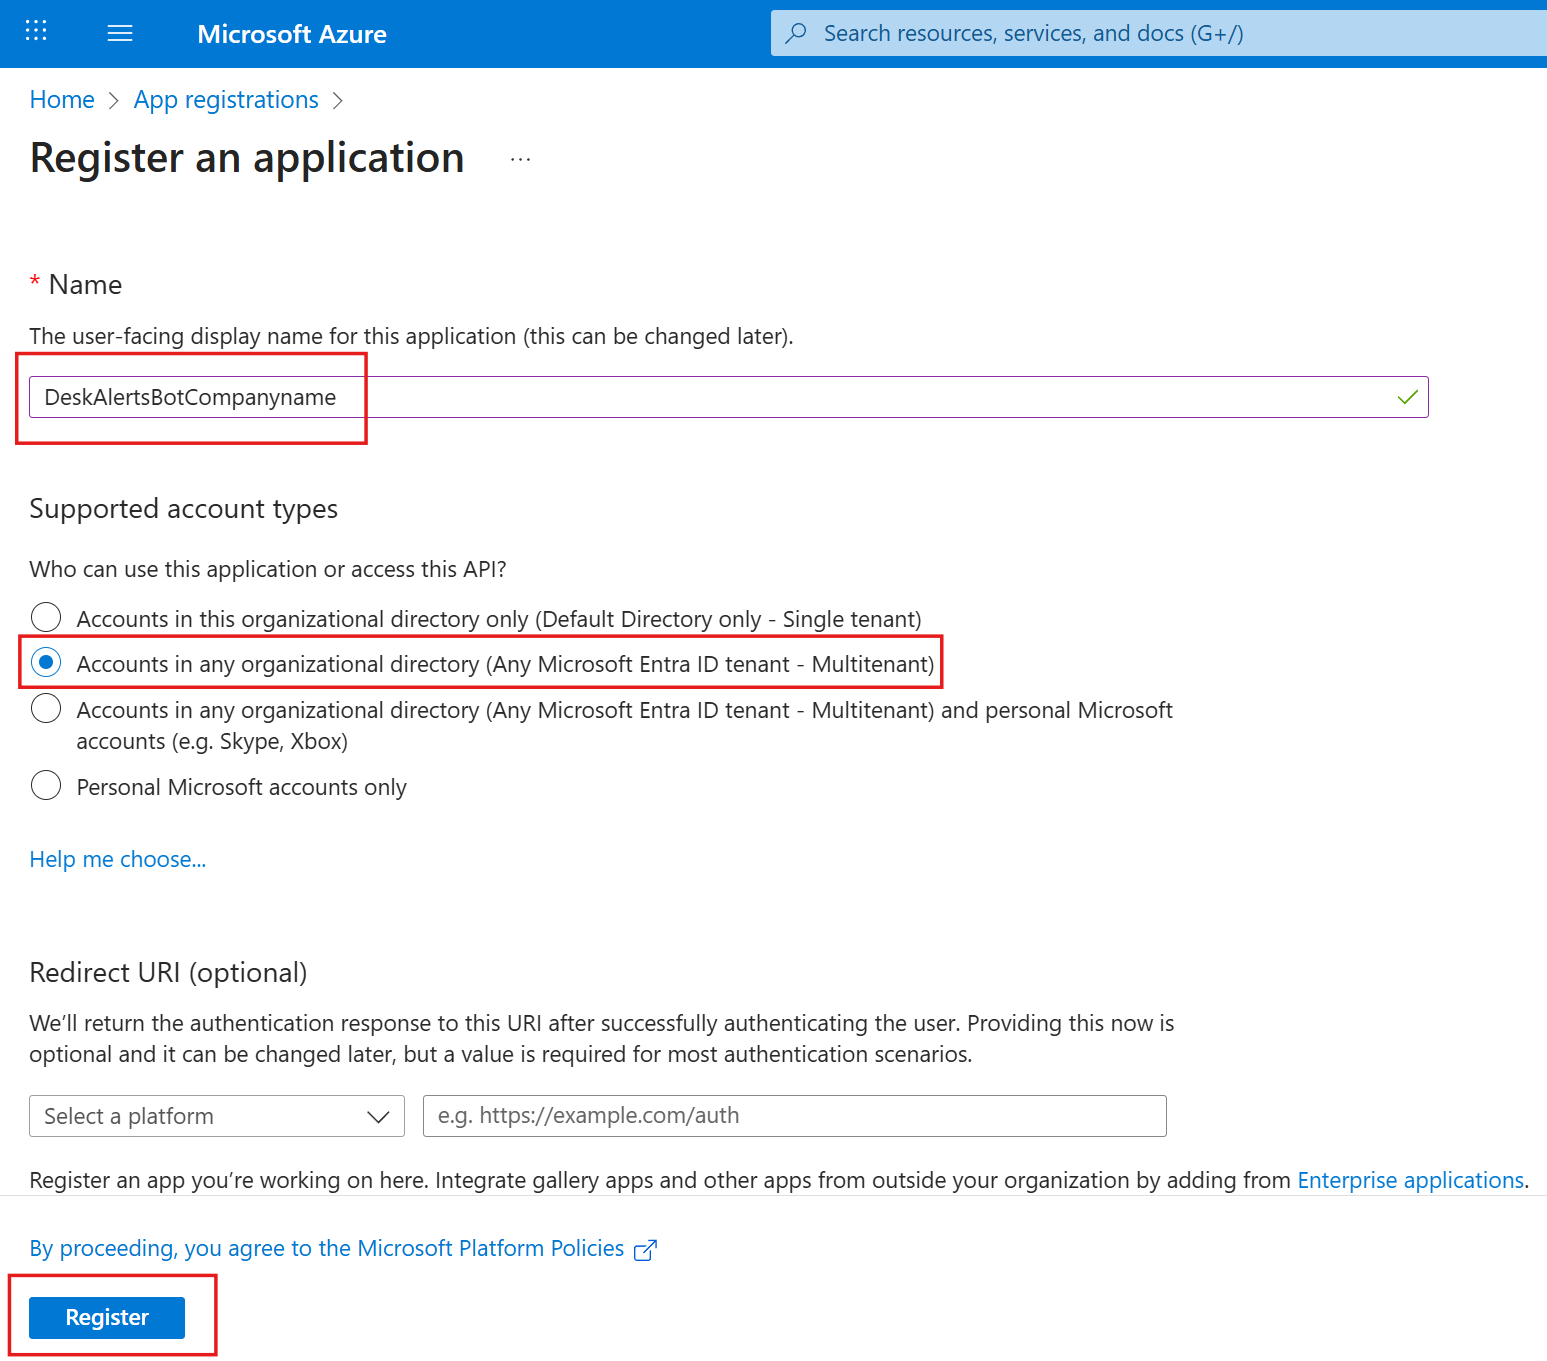This screenshot has width=1547, height=1361.
Task: Go to the Home breadcrumb
Action: click(61, 100)
